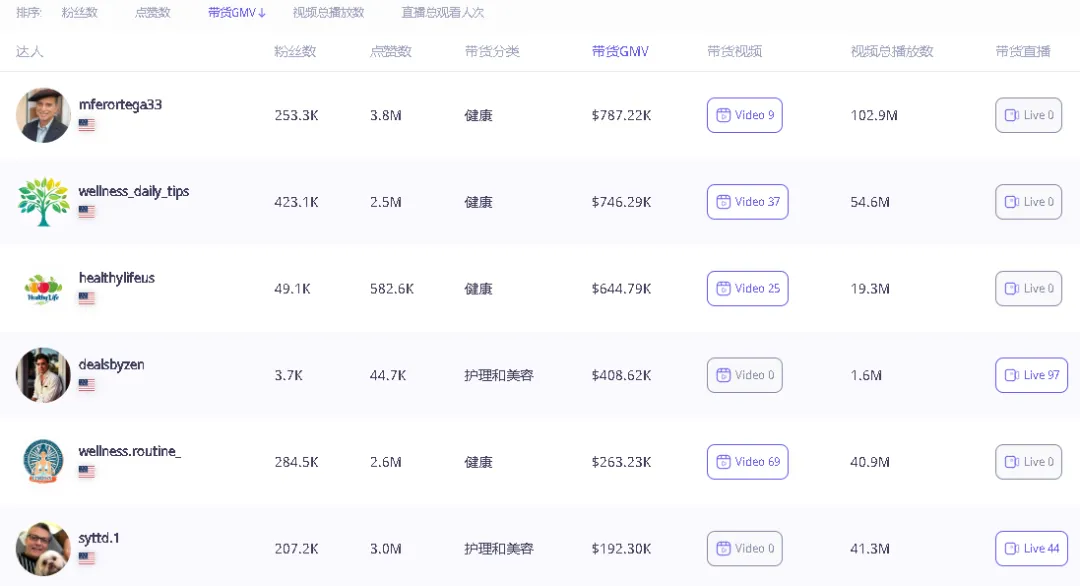Sort list by 粉丝数

pyautogui.click(x=80, y=13)
